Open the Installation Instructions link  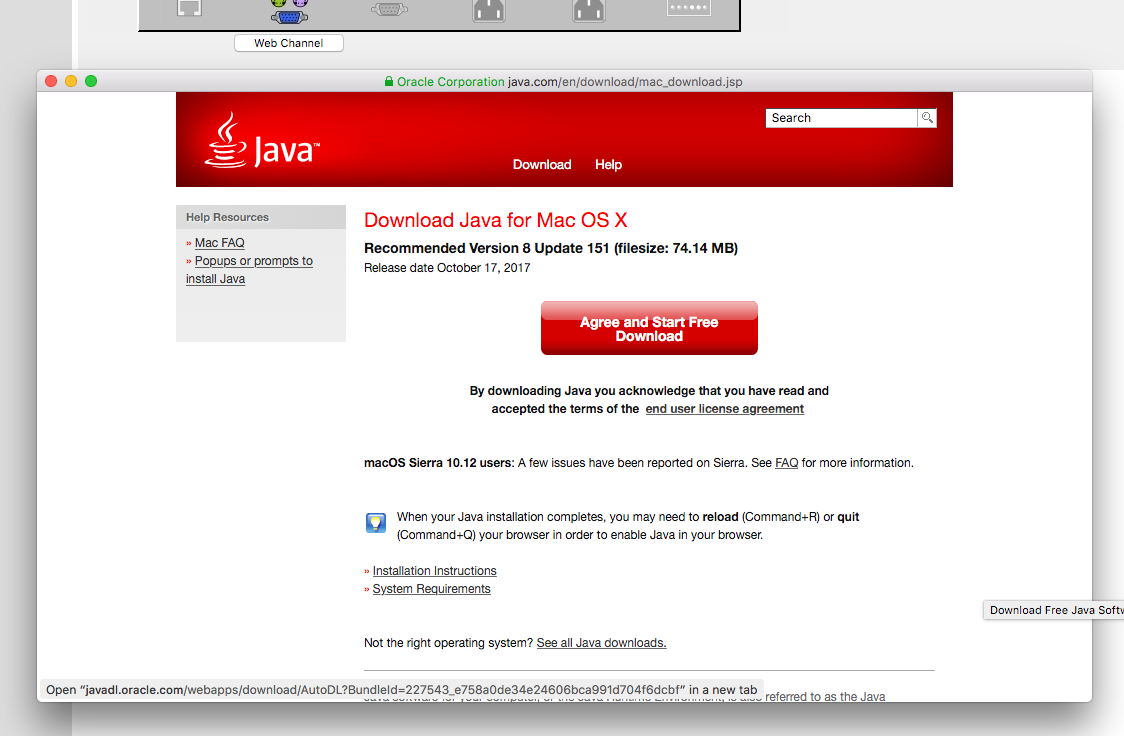tap(434, 570)
